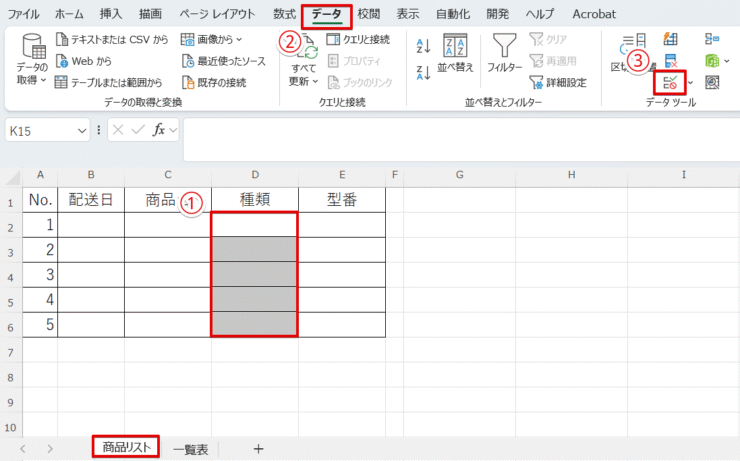Click ブックのリンク button
Viewport: 740px width, 461px height.
click(360, 83)
